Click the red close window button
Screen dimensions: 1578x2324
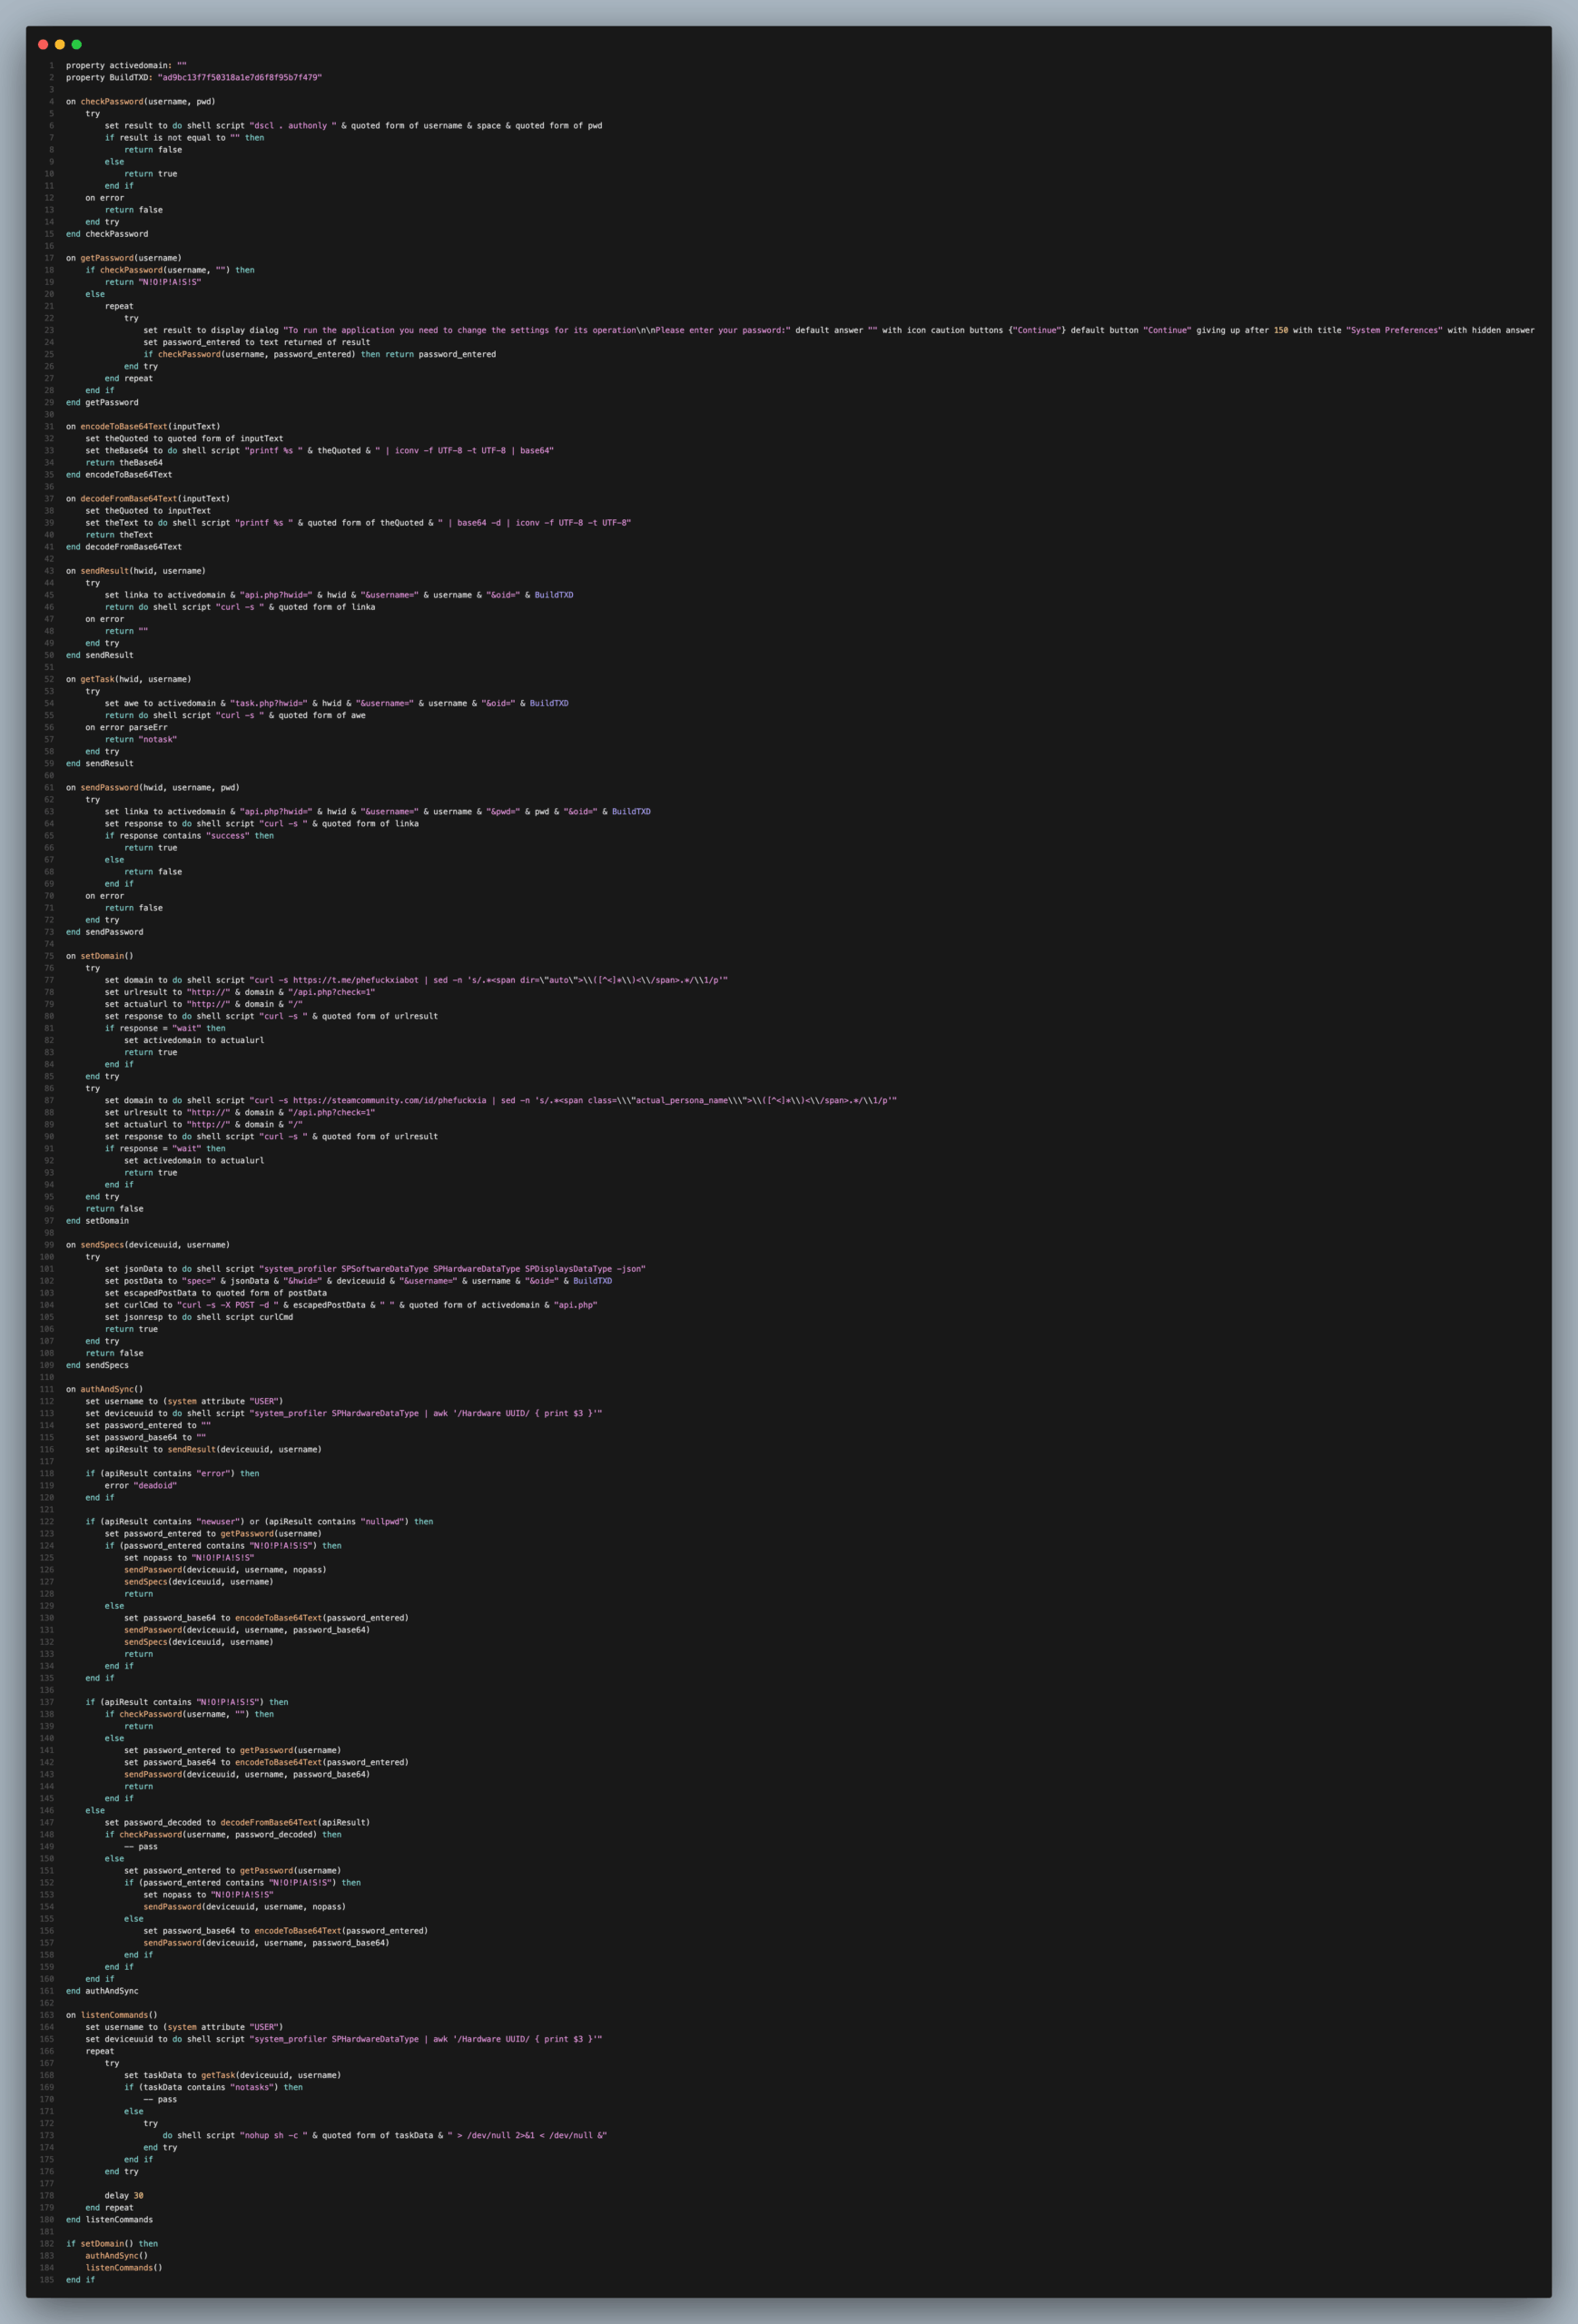tap(42, 44)
